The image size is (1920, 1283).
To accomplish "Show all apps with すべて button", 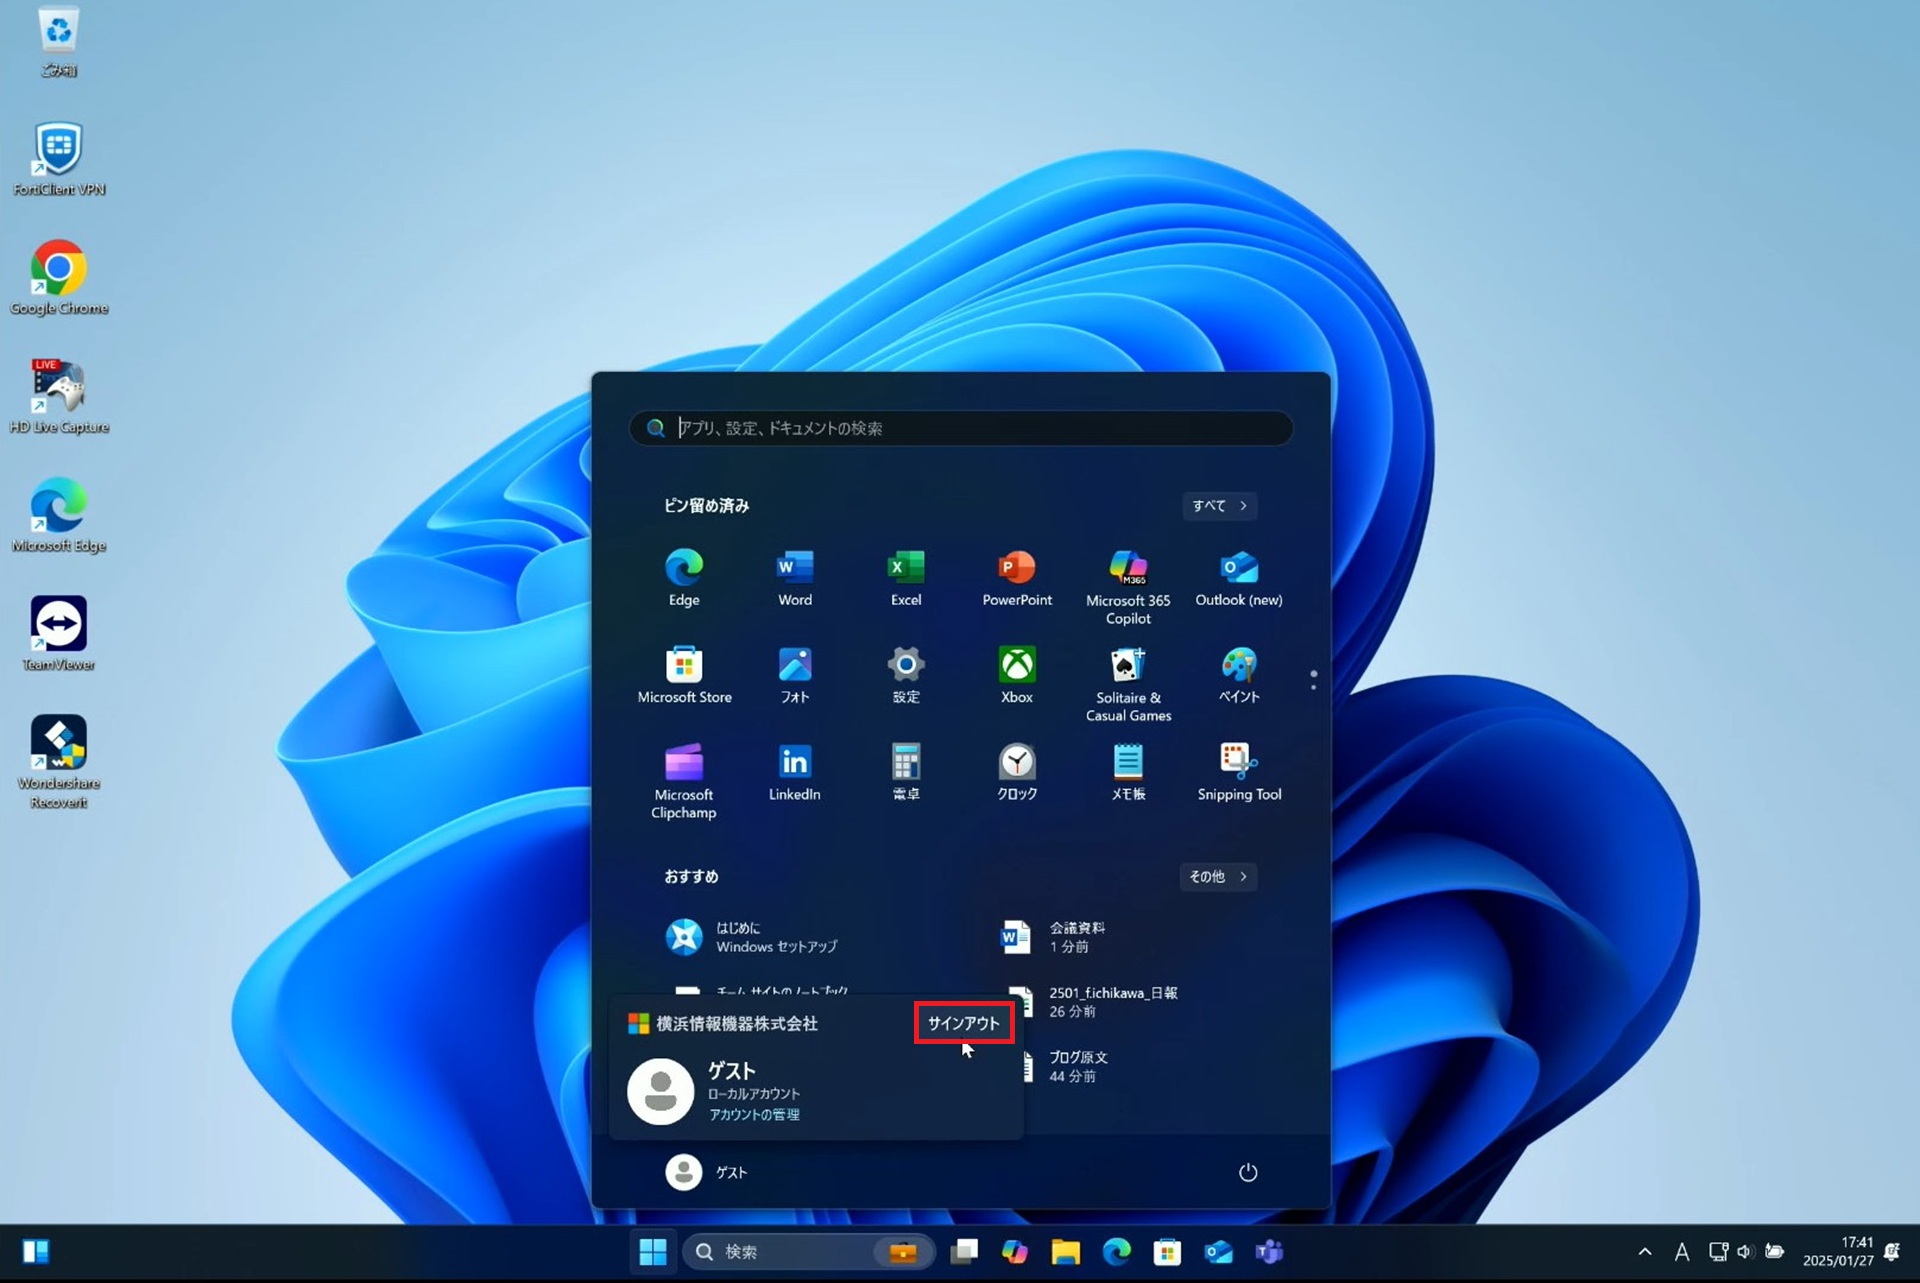I will point(1219,506).
